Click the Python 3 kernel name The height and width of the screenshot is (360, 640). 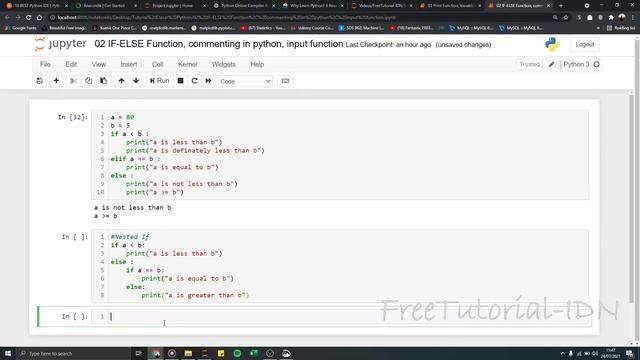pos(576,64)
